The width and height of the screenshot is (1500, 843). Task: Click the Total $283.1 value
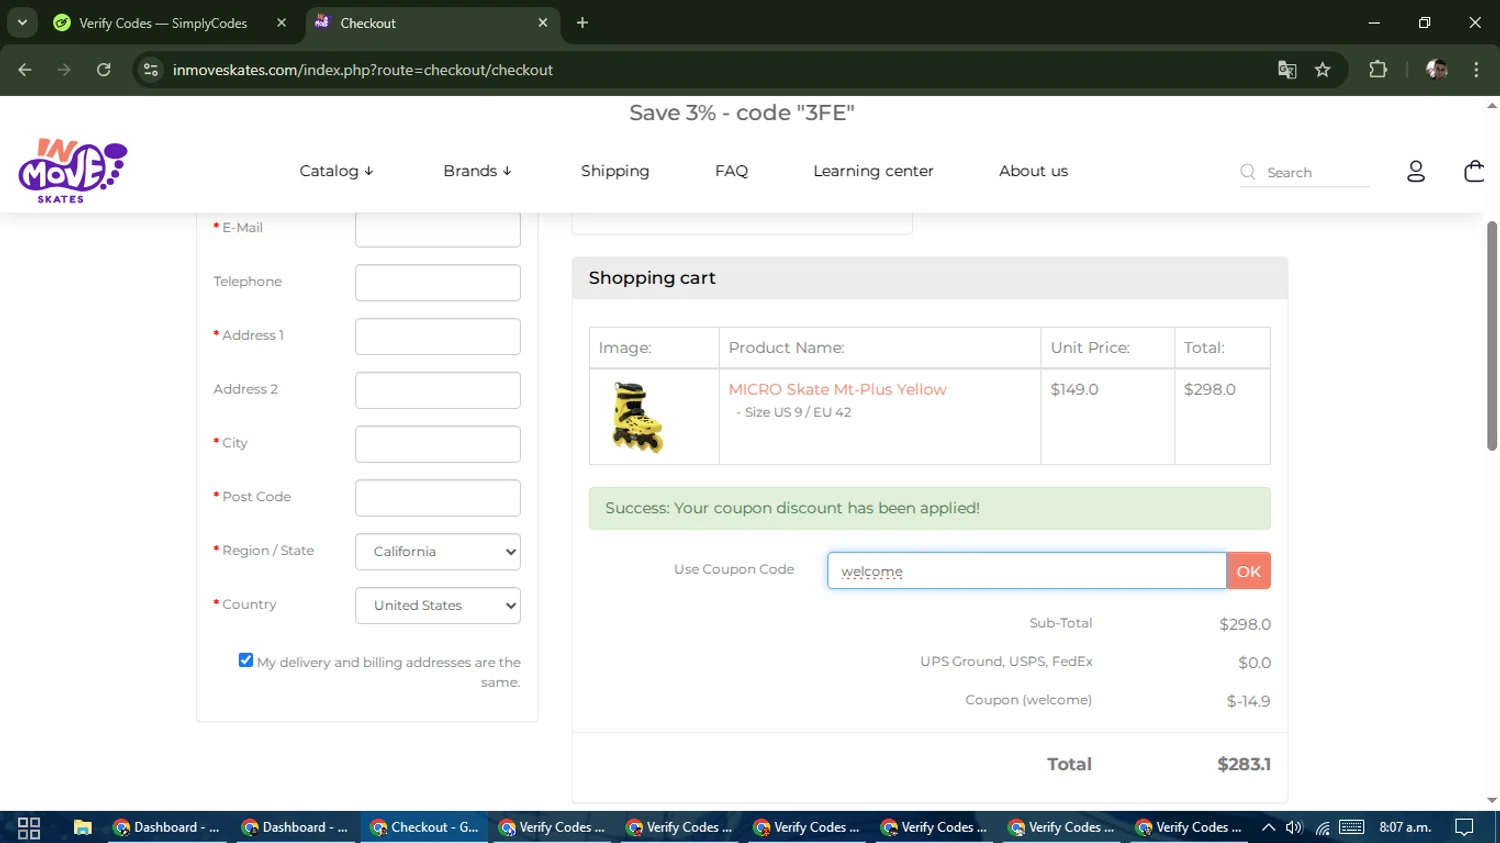pos(1244,764)
